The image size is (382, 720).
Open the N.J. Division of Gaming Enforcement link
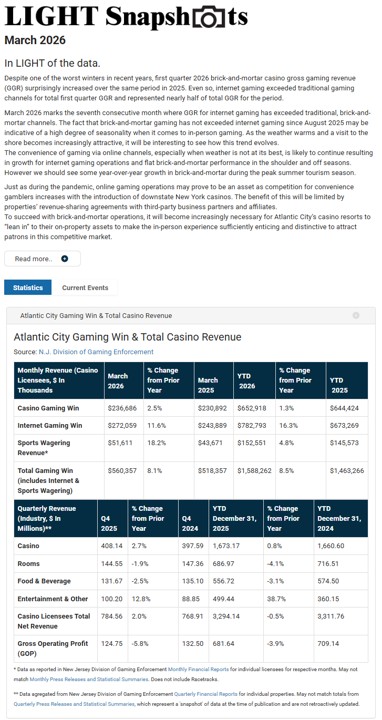96,352
